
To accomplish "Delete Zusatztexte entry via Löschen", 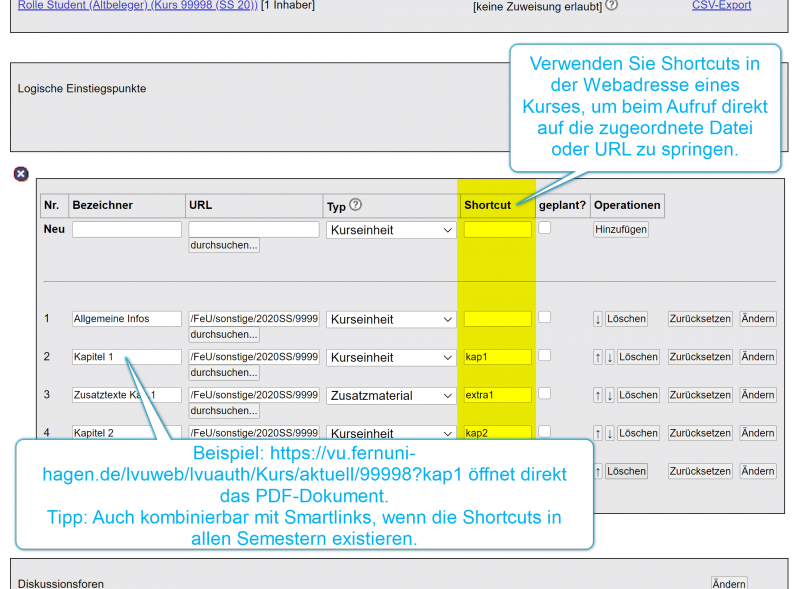I will coord(638,395).
